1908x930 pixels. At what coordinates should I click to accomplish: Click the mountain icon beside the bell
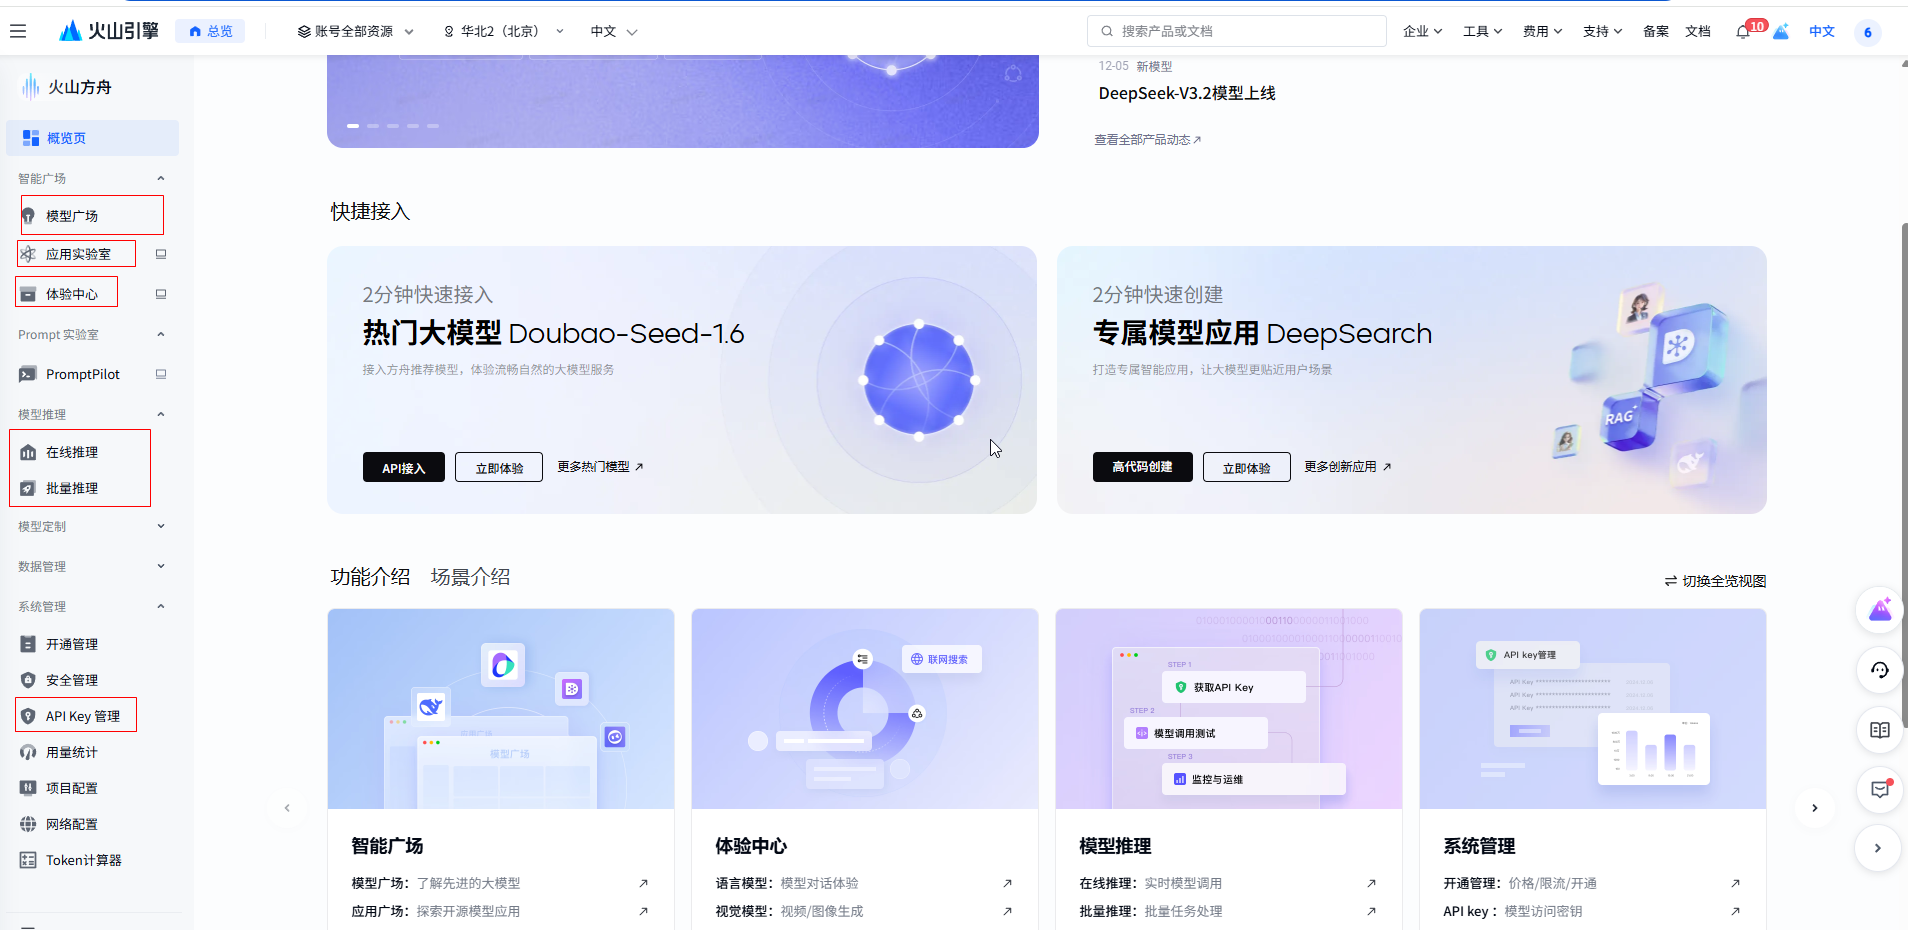1781,32
